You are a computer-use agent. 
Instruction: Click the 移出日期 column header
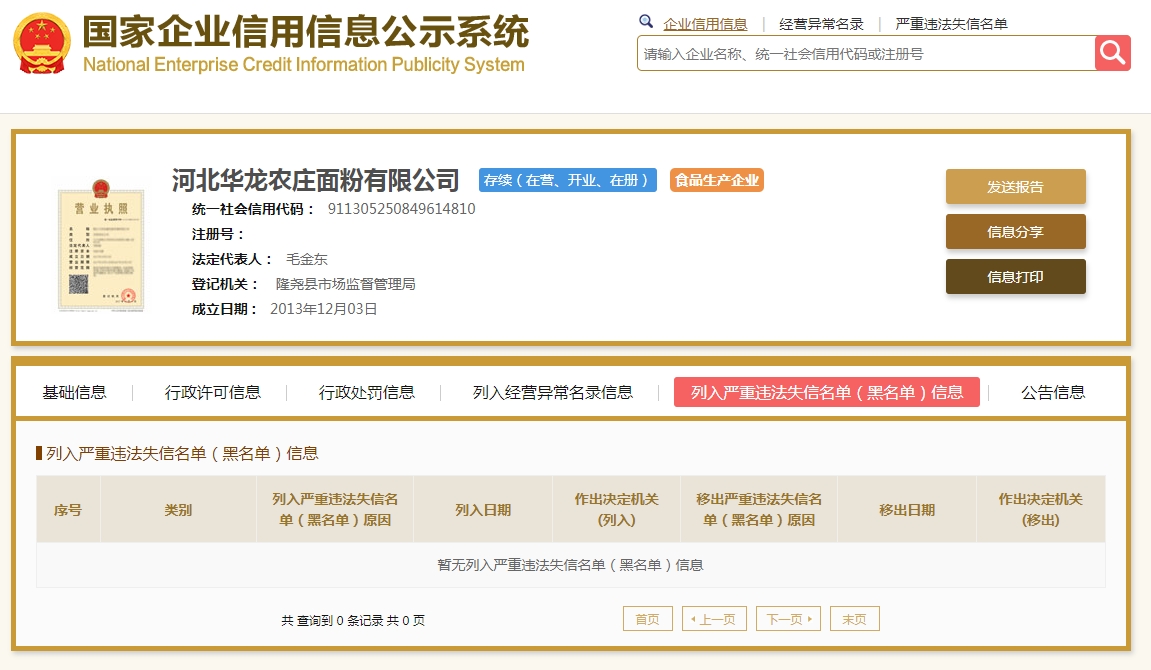(907, 510)
